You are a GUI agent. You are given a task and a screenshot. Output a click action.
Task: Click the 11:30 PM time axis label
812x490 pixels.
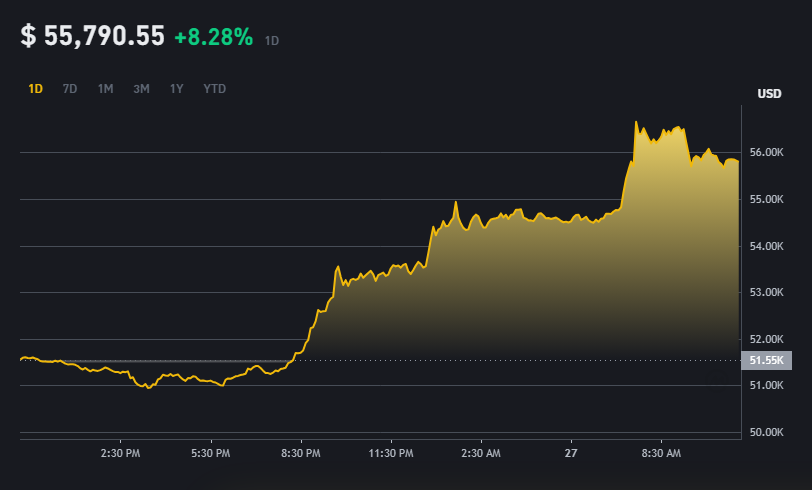[391, 454]
